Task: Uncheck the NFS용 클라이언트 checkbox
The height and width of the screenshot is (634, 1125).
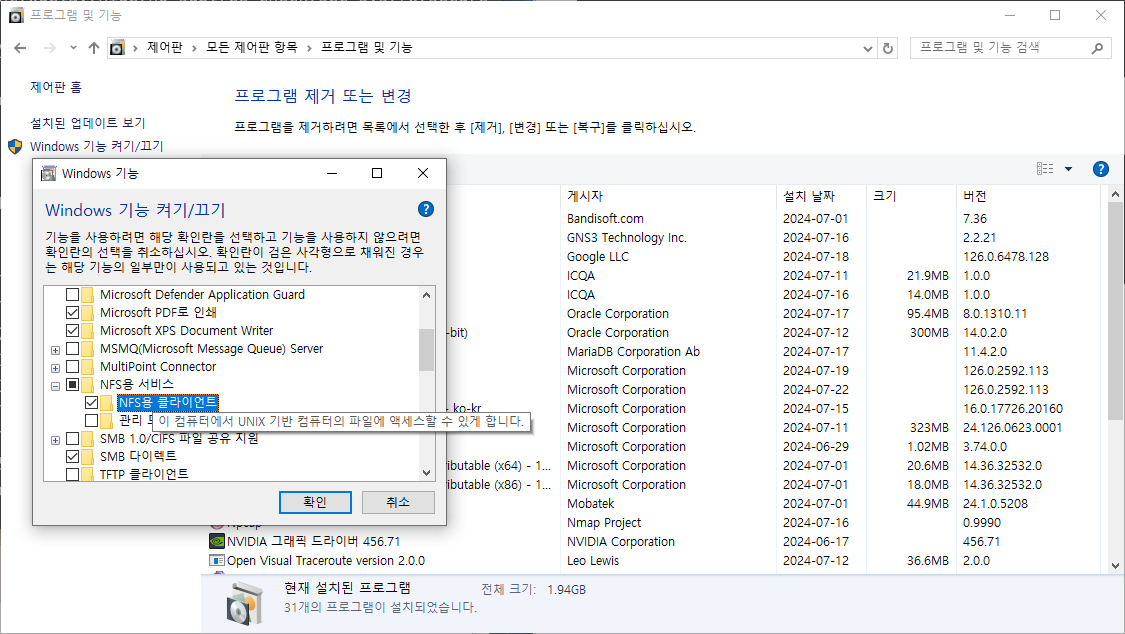Action: pyautogui.click(x=91, y=402)
